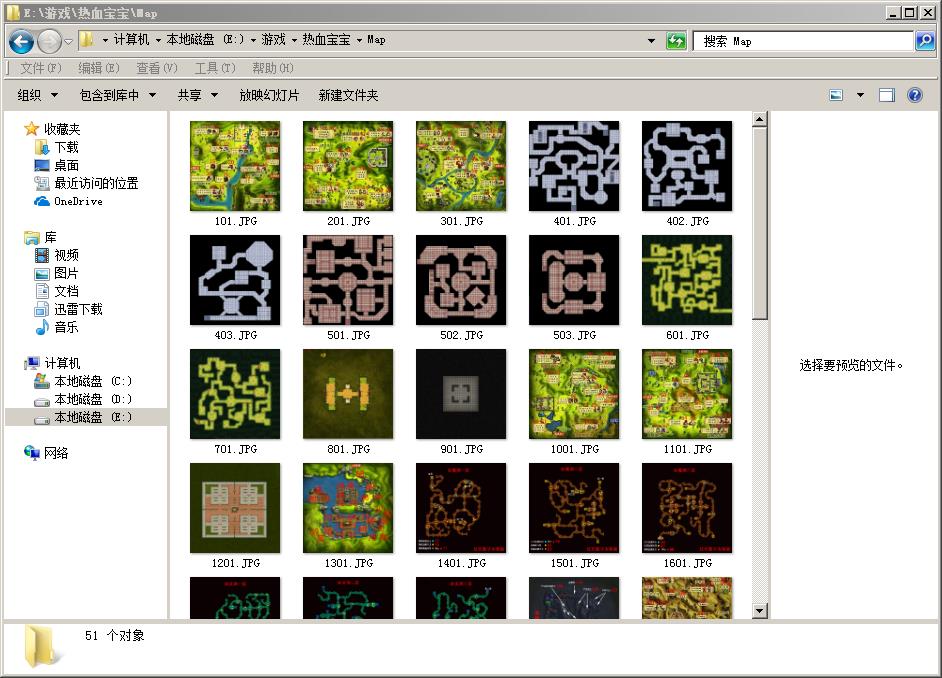This screenshot has height=678, width=942.
Task: Click the help question mark icon
Action: click(x=914, y=95)
